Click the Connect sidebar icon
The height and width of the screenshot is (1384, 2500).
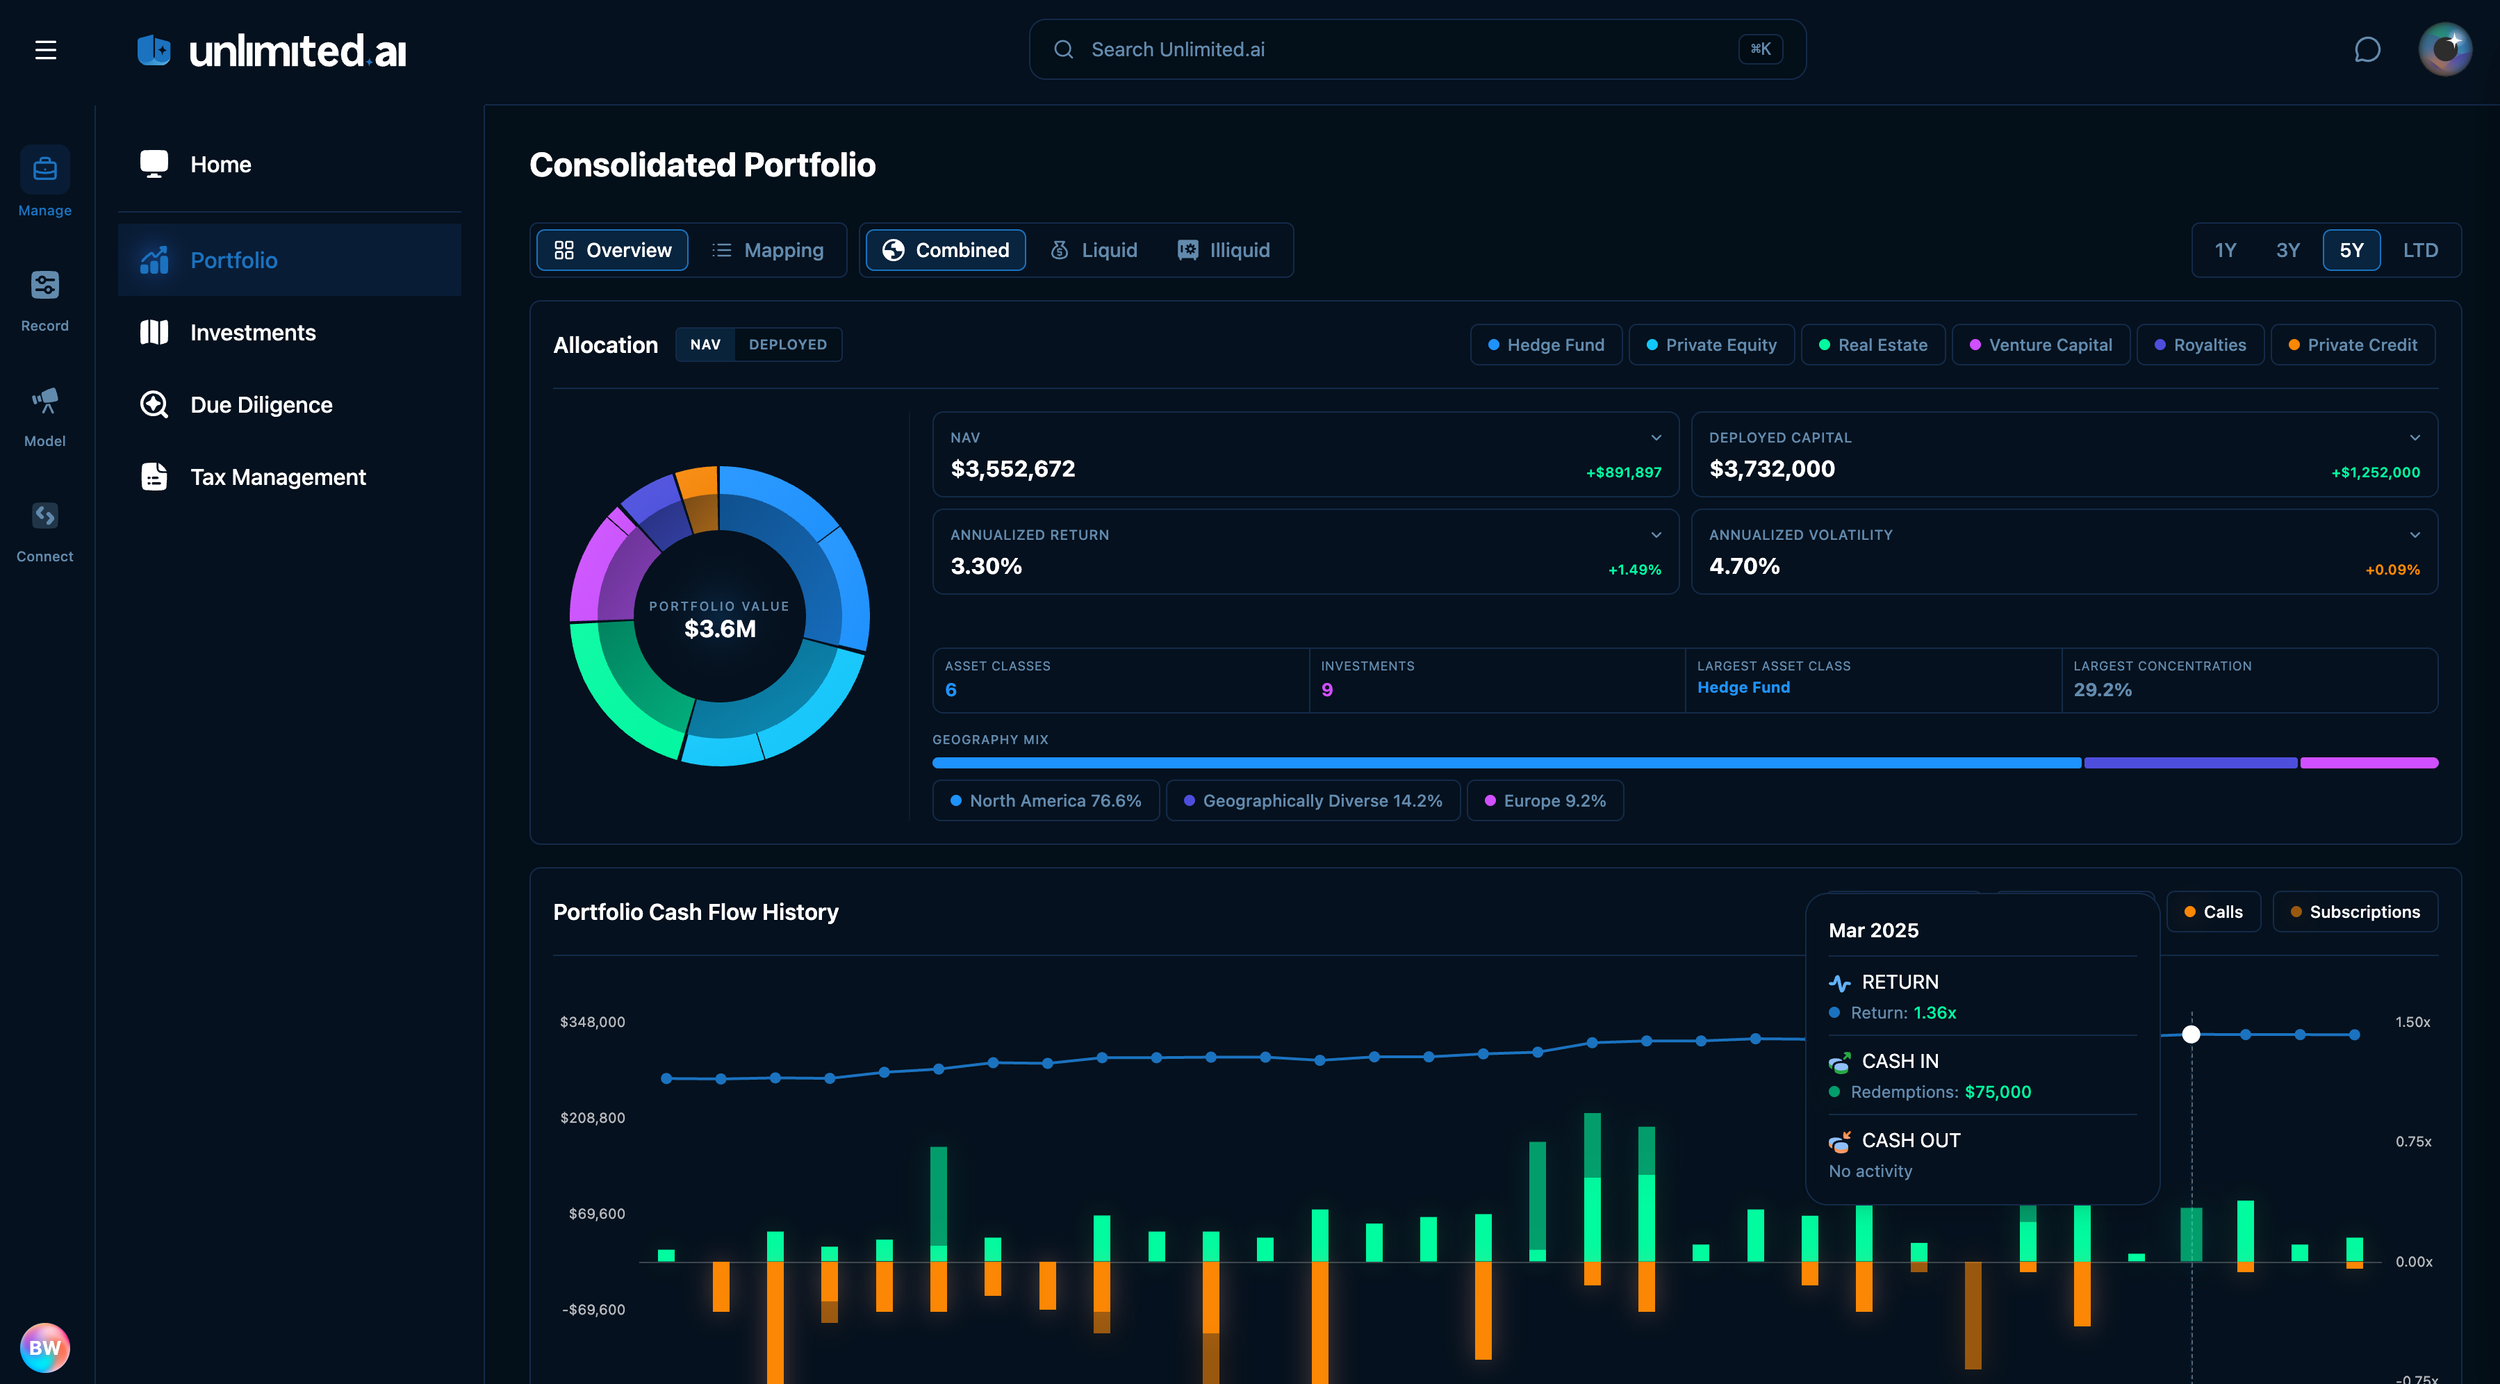click(x=45, y=516)
